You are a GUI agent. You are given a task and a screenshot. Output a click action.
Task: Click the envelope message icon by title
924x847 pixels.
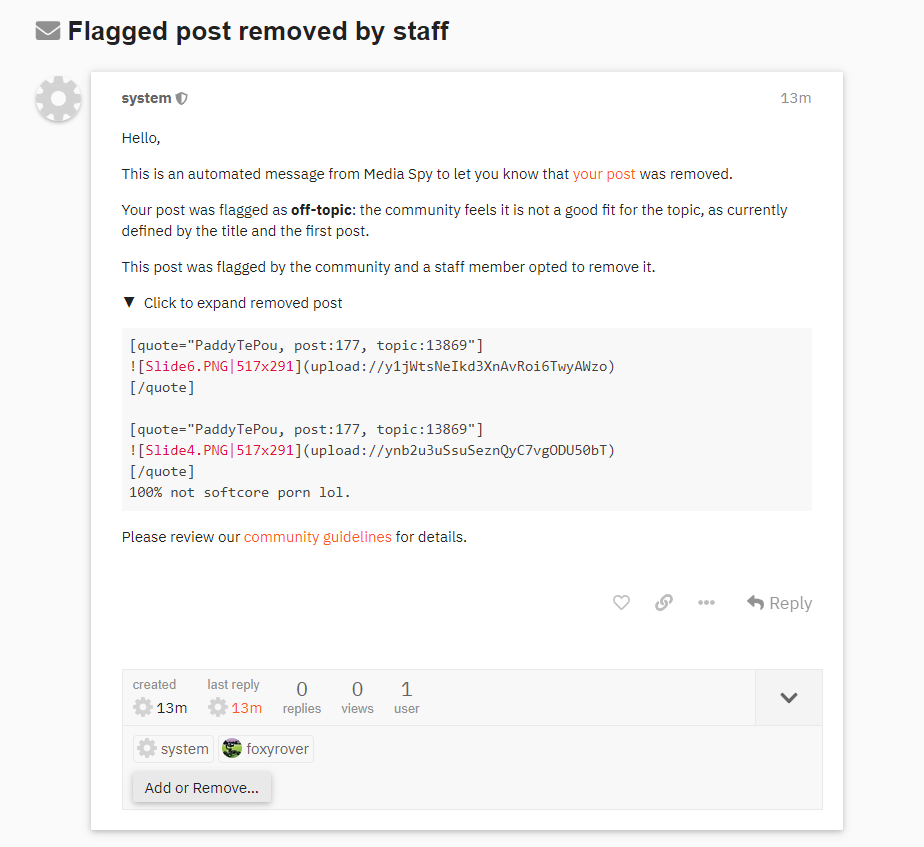click(48, 32)
